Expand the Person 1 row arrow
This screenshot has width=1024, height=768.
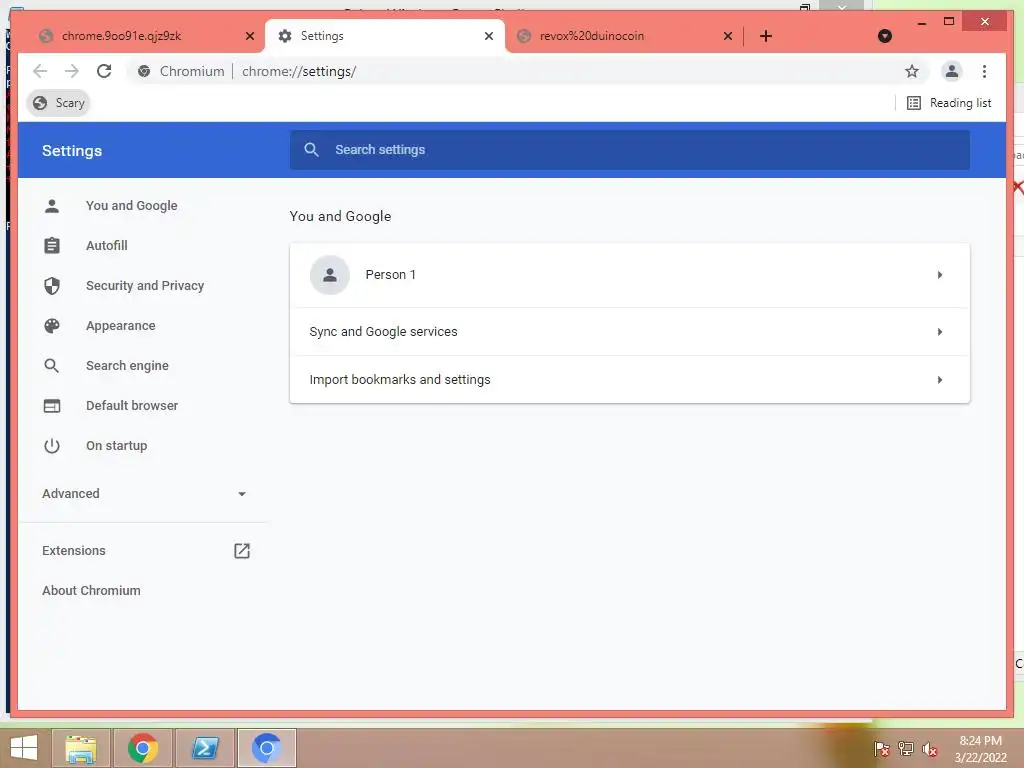click(x=940, y=275)
